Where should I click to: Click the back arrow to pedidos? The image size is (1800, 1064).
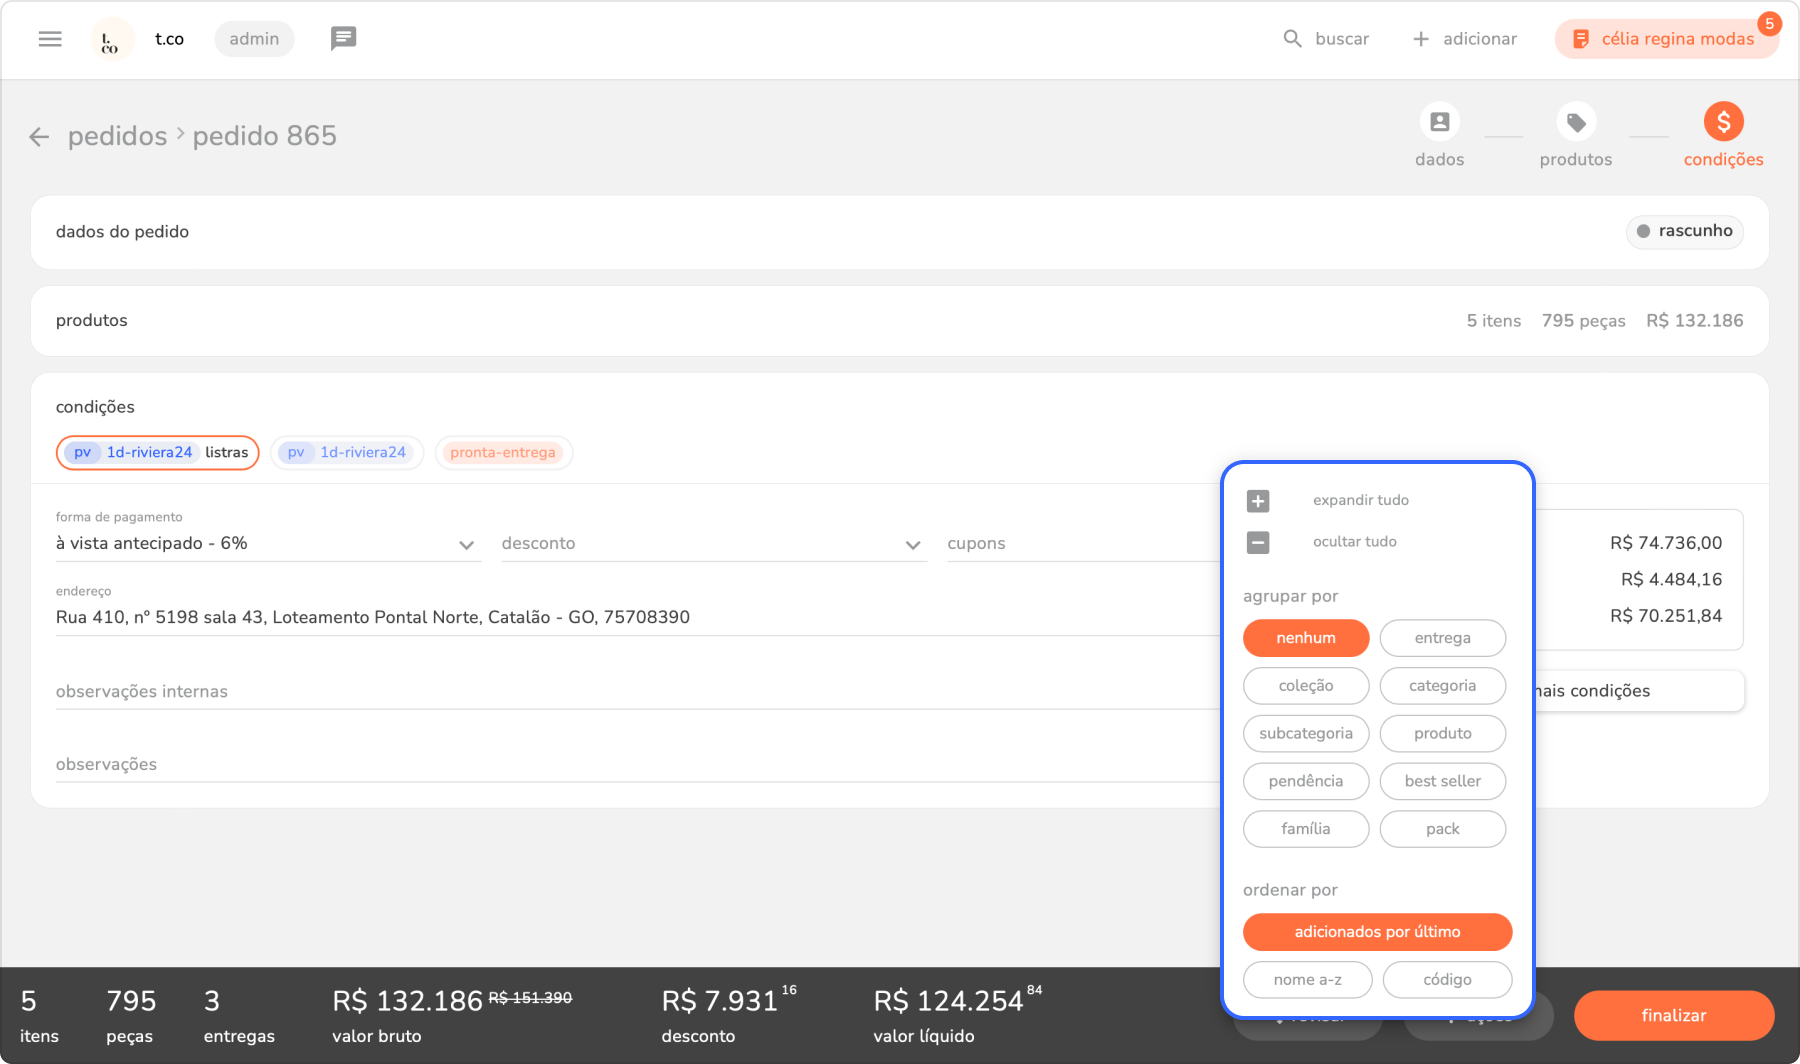(39, 137)
